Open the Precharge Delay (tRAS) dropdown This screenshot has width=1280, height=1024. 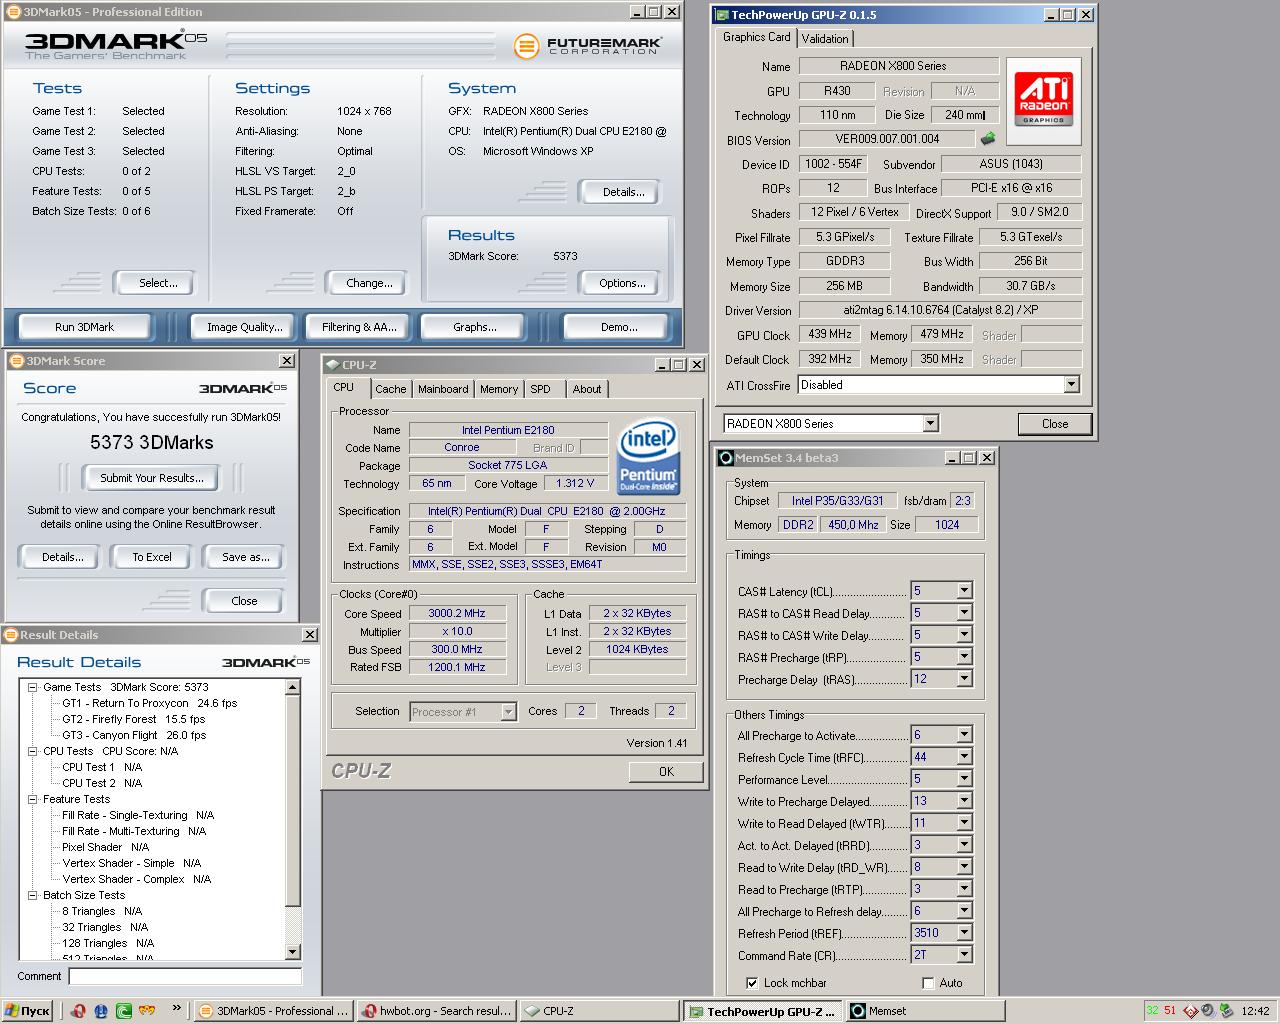[964, 679]
